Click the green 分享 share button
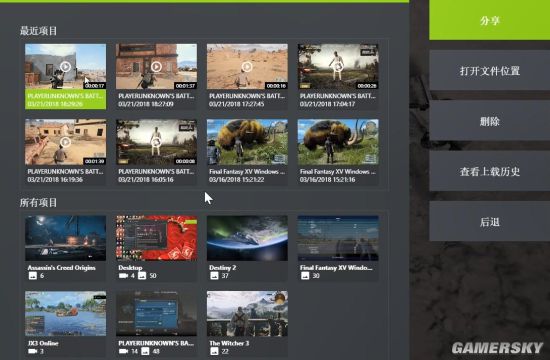This screenshot has width=550, height=360. pos(490,20)
